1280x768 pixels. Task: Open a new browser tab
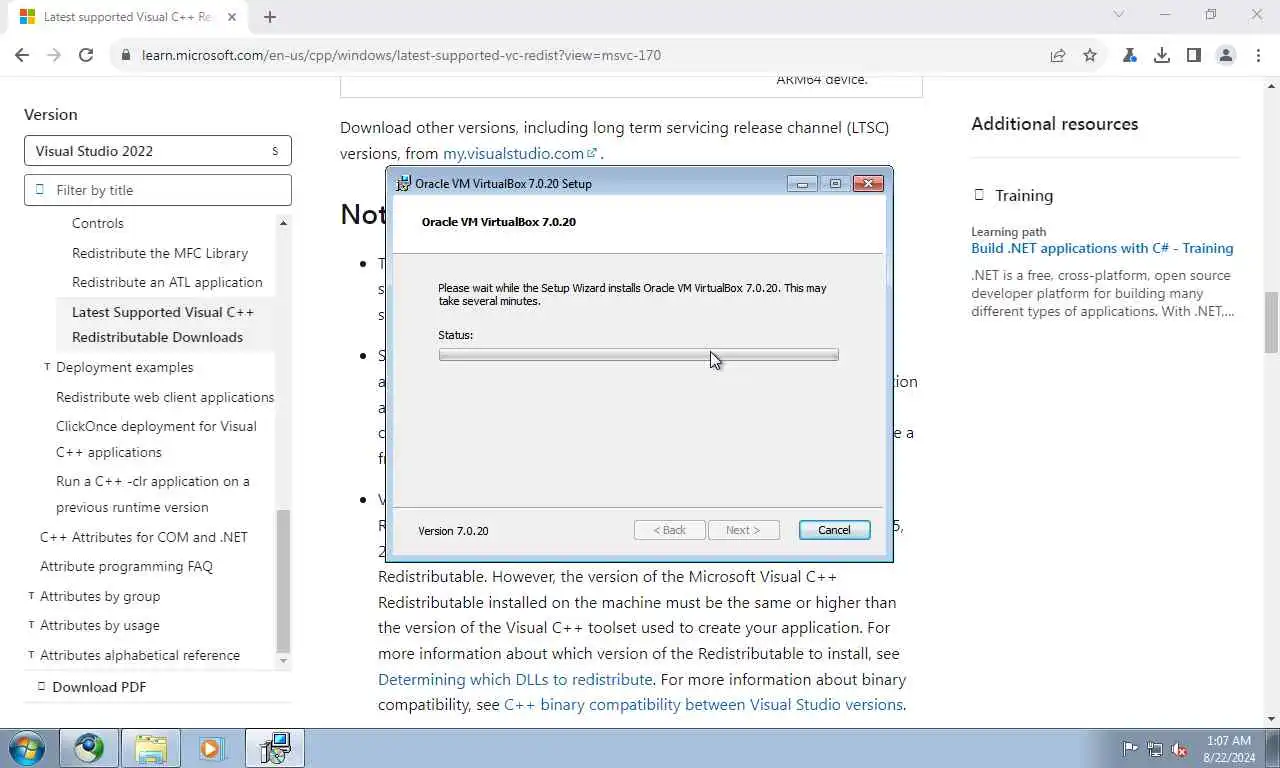pyautogui.click(x=269, y=16)
